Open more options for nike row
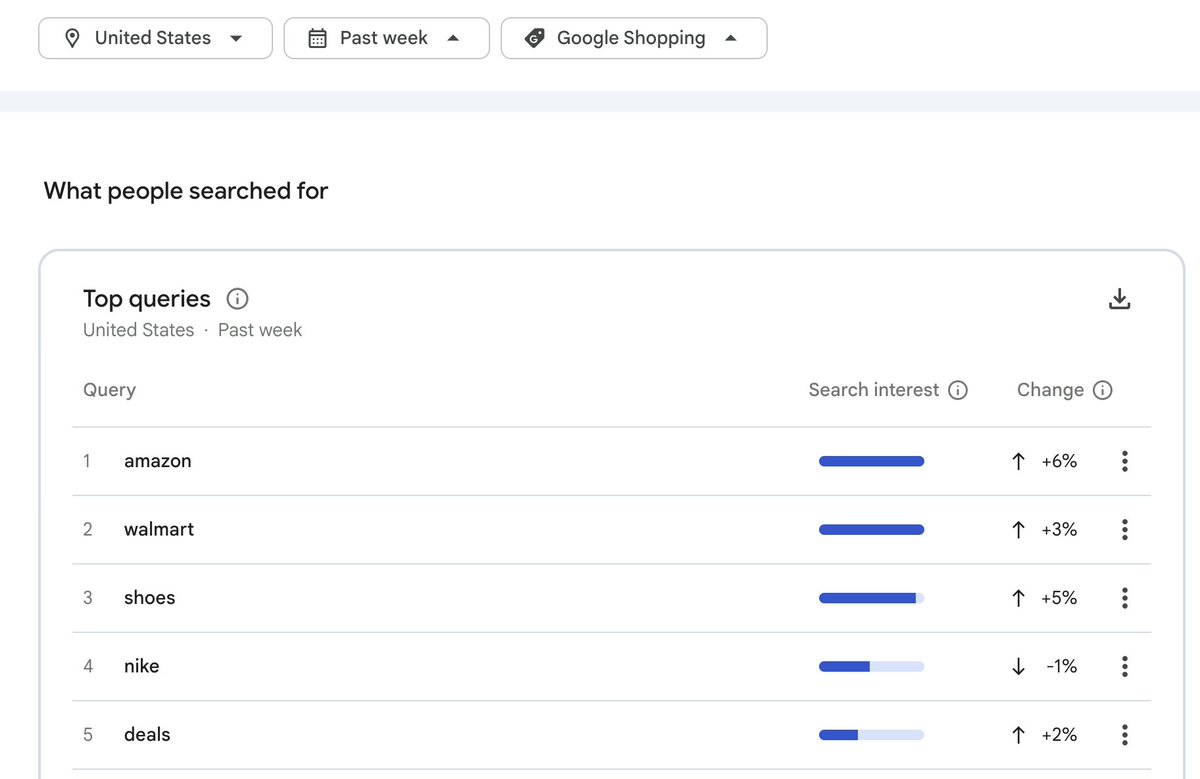 pos(1125,666)
